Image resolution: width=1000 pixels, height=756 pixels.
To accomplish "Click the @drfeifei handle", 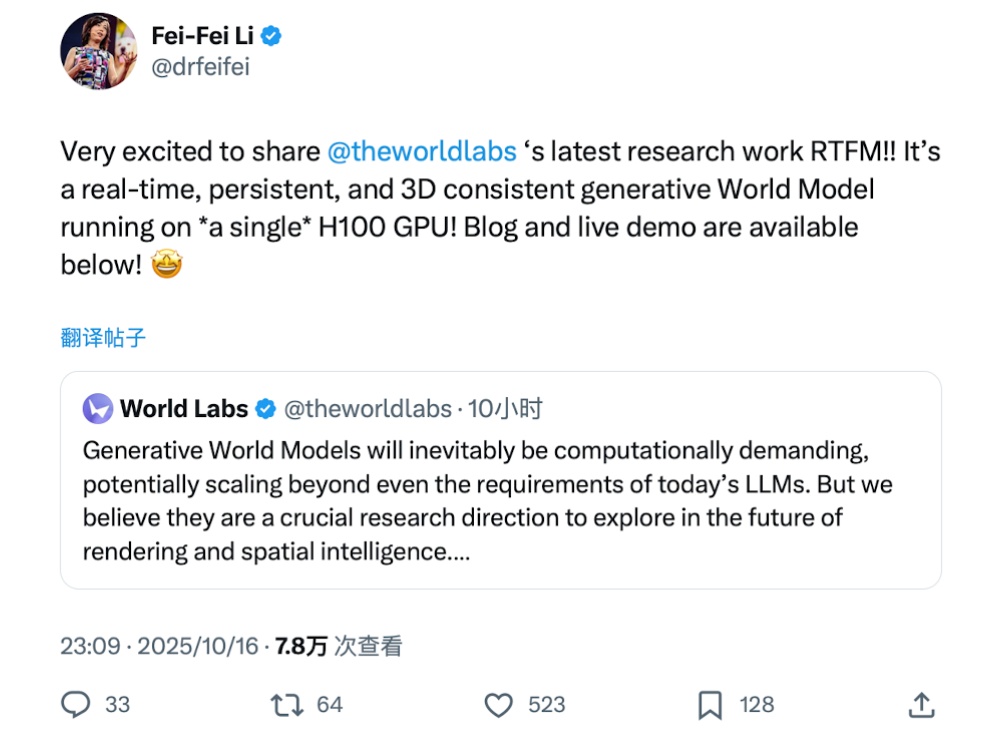I will (x=200, y=67).
